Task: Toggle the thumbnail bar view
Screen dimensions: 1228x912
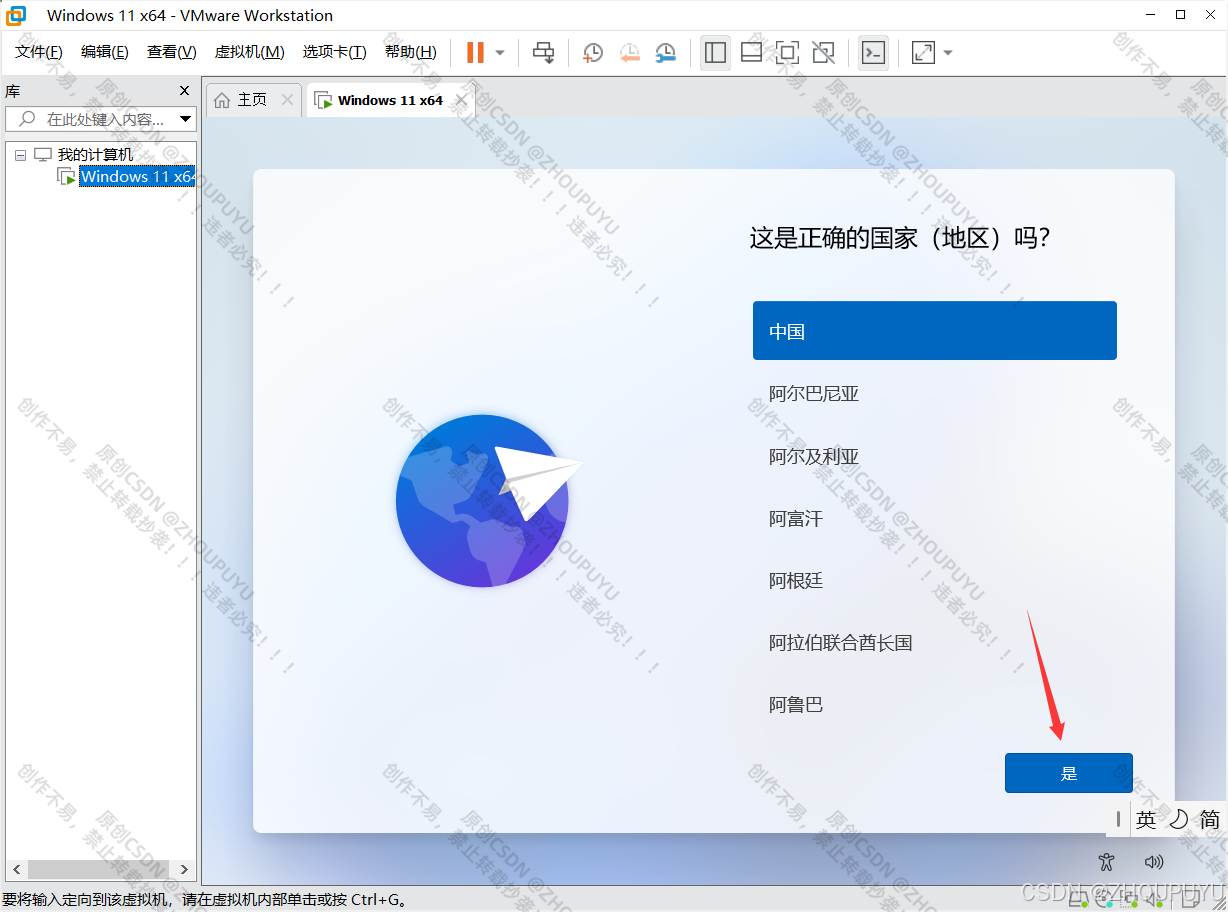Action: 751,53
